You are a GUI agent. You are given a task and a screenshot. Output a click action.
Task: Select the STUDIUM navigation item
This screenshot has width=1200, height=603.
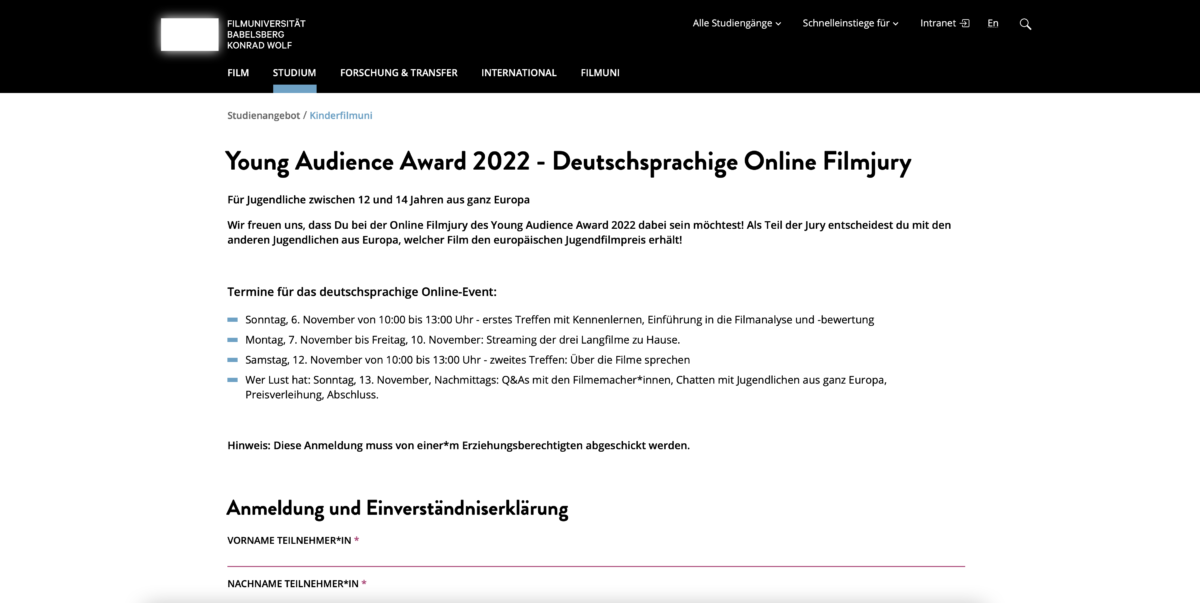tap(294, 73)
